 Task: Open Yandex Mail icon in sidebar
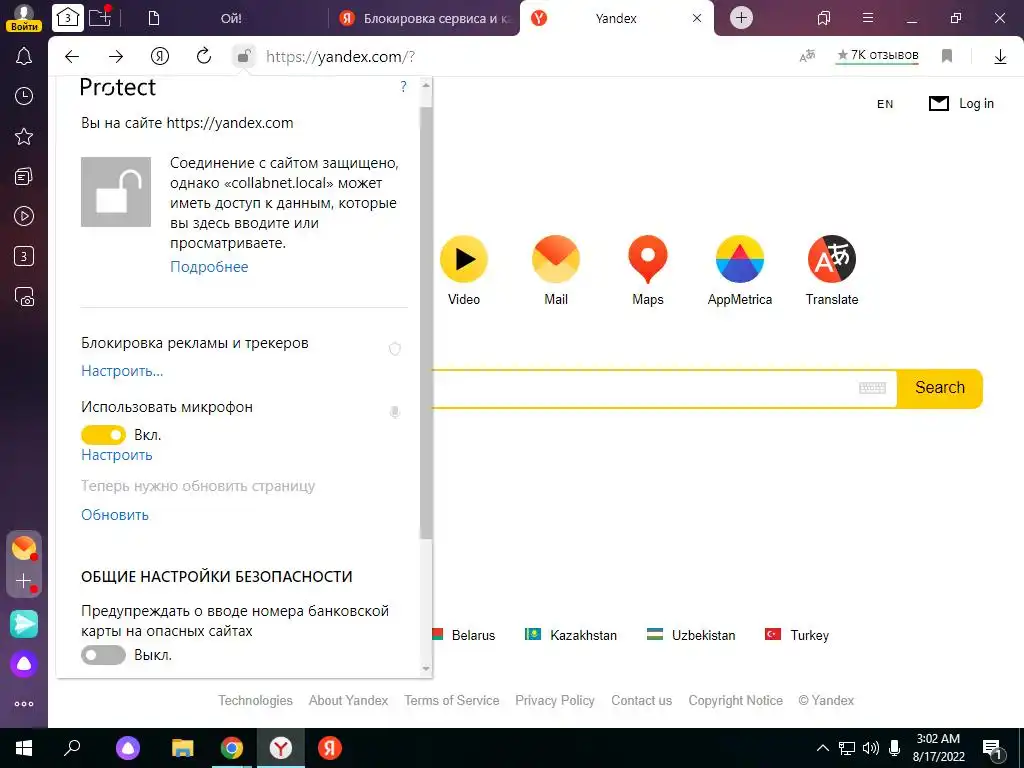(x=24, y=548)
